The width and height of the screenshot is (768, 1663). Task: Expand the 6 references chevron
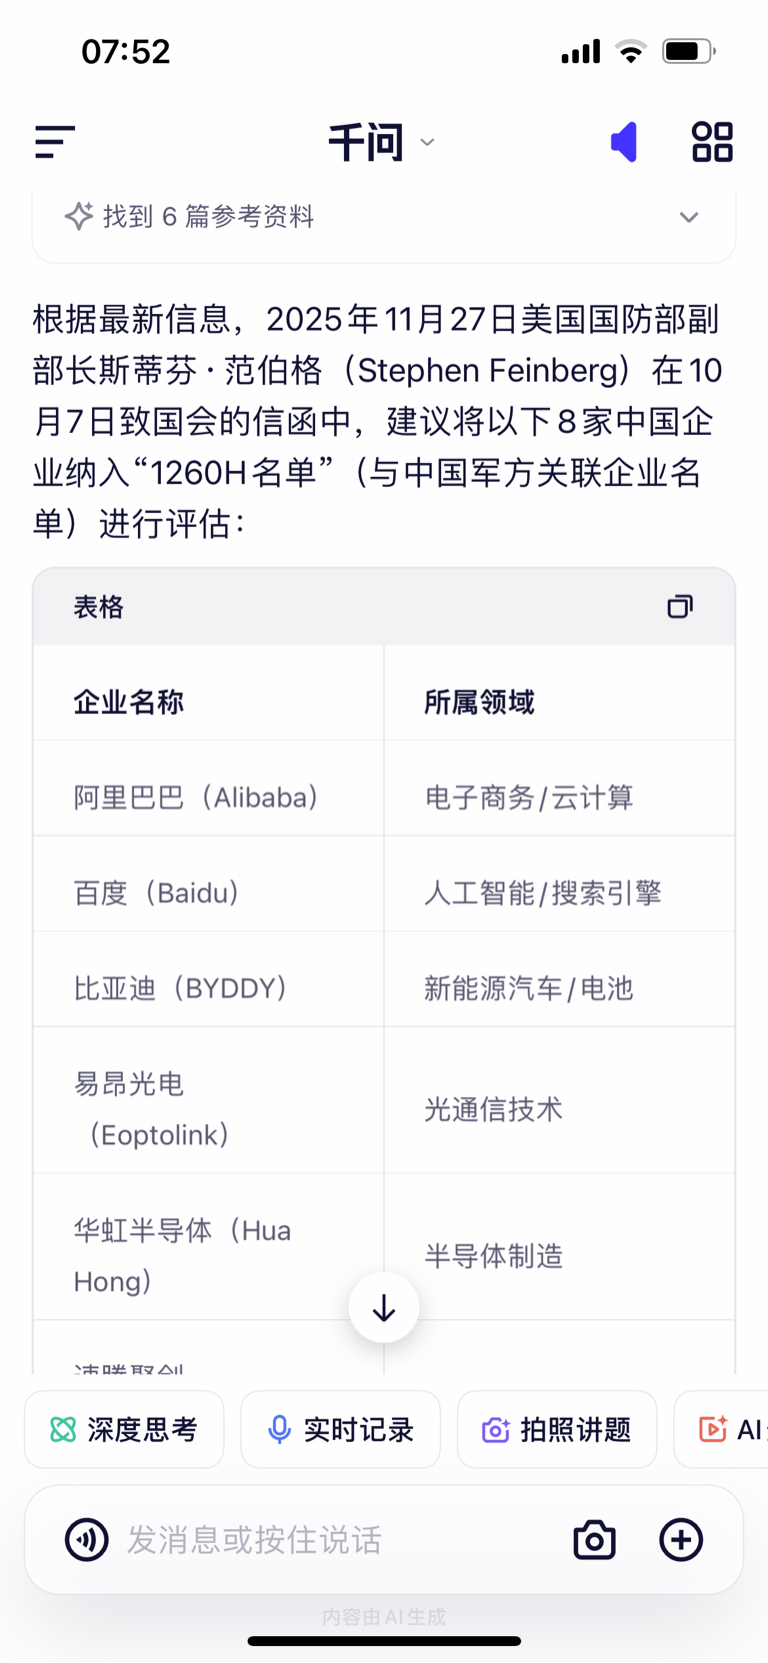[689, 217]
